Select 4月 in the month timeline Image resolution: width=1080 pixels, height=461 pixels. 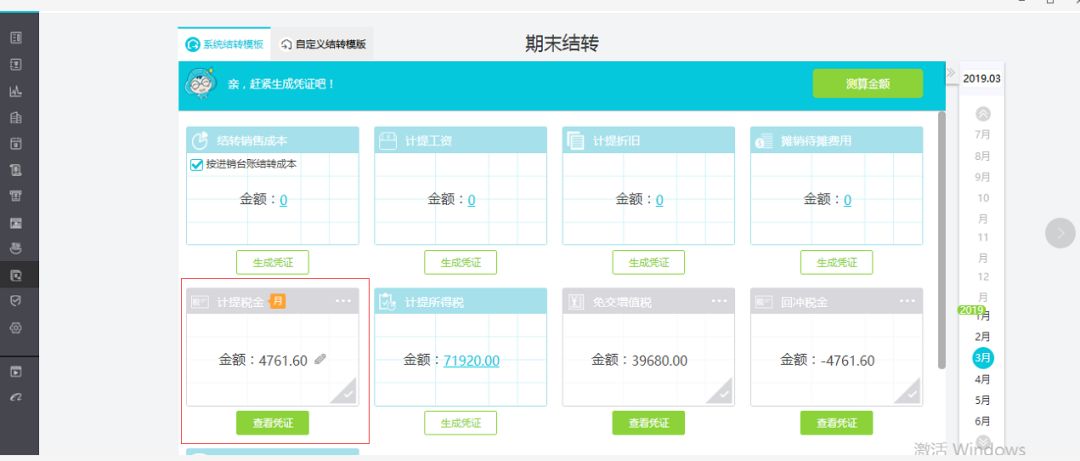tap(983, 379)
